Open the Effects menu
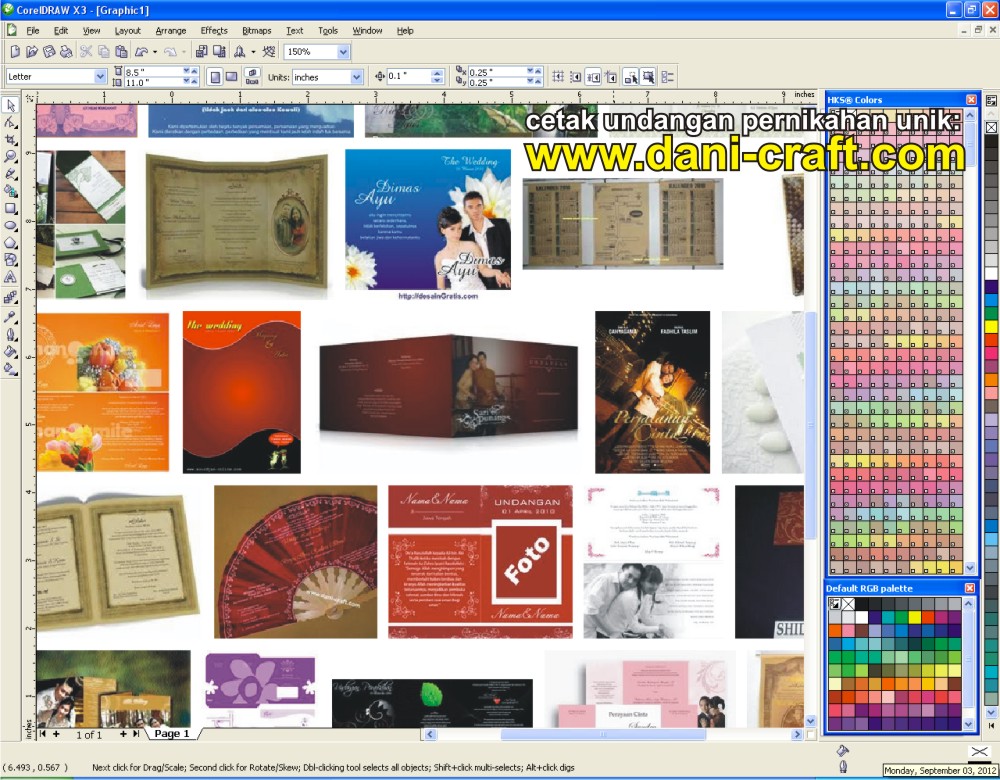This screenshot has height=780, width=1000. (x=214, y=31)
